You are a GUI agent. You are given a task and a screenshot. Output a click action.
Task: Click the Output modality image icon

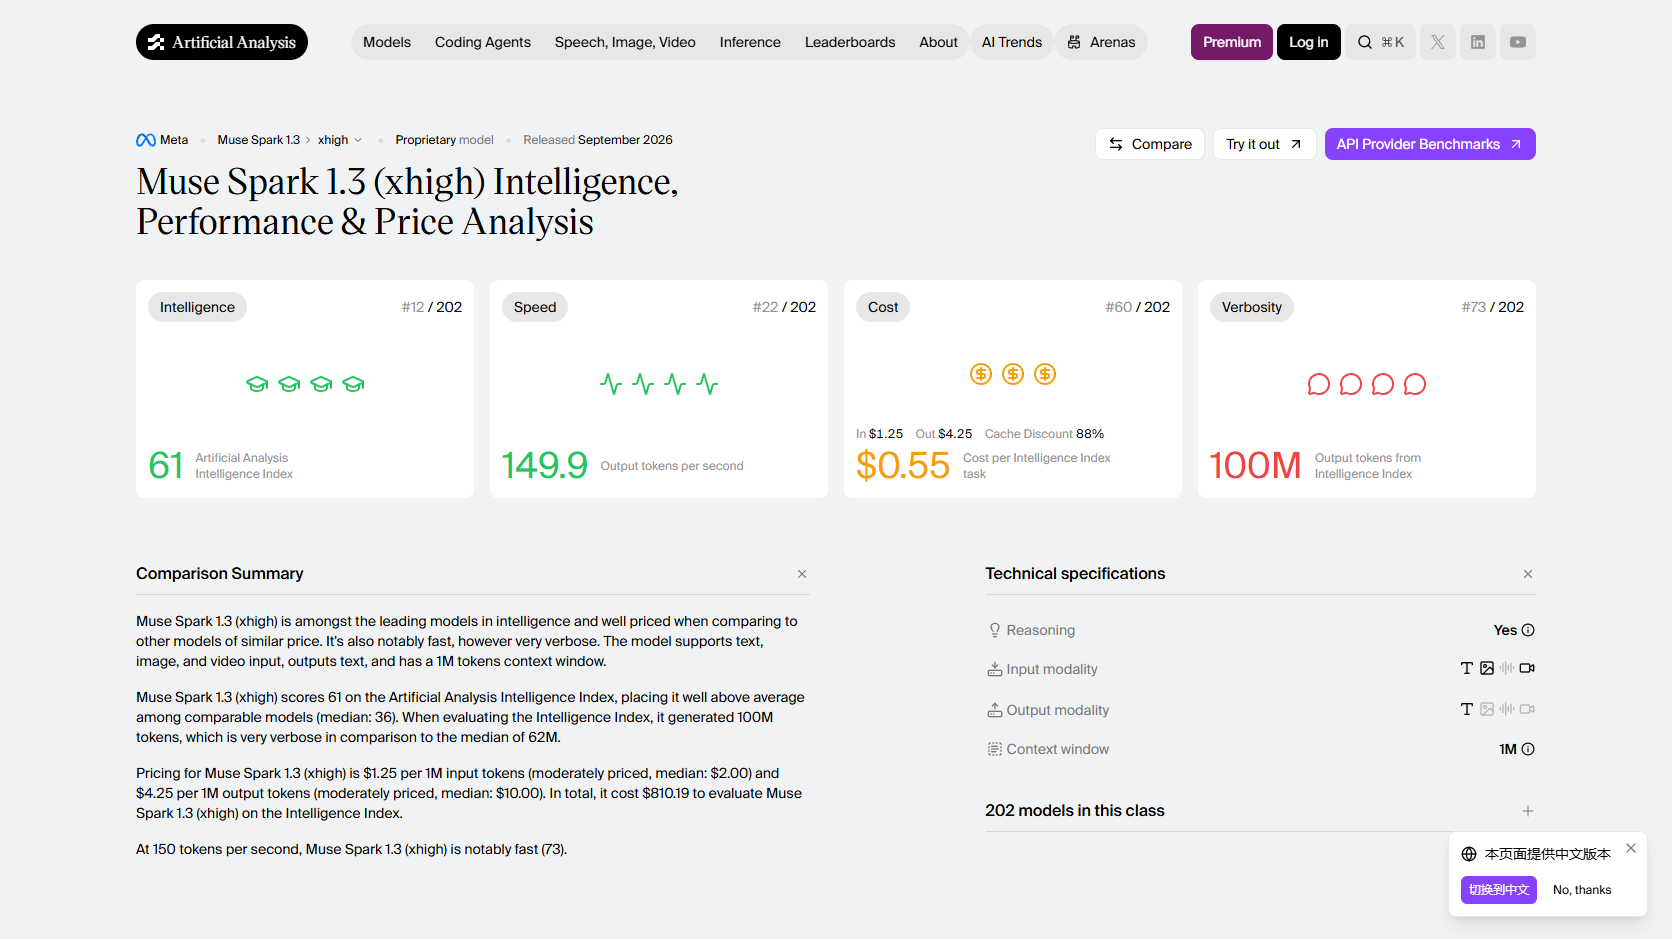coord(1487,709)
